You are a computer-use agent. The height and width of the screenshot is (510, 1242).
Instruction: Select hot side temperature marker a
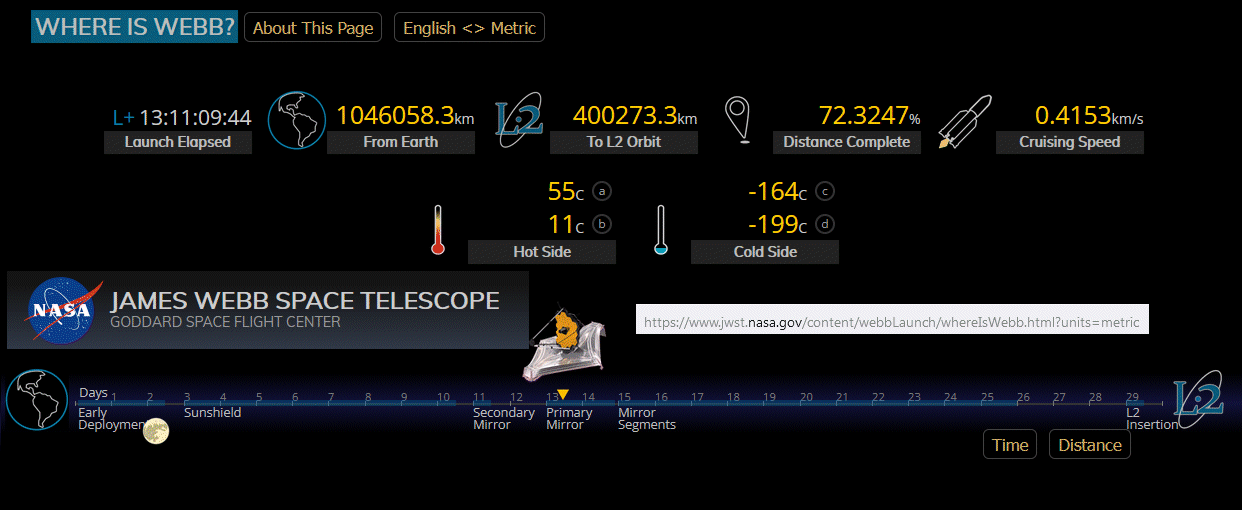pyautogui.click(x=601, y=191)
